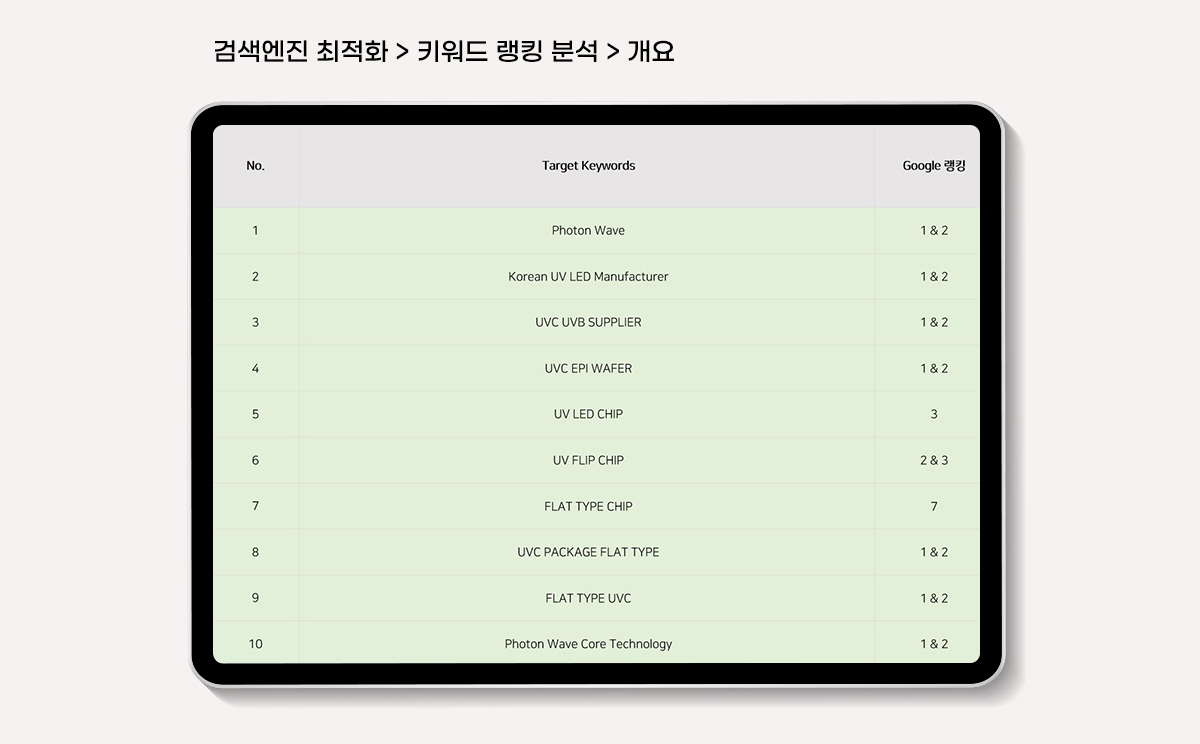Click the "Photon Wave Core Technology" keyword
Viewport: 1200px width, 744px height.
click(x=588, y=644)
